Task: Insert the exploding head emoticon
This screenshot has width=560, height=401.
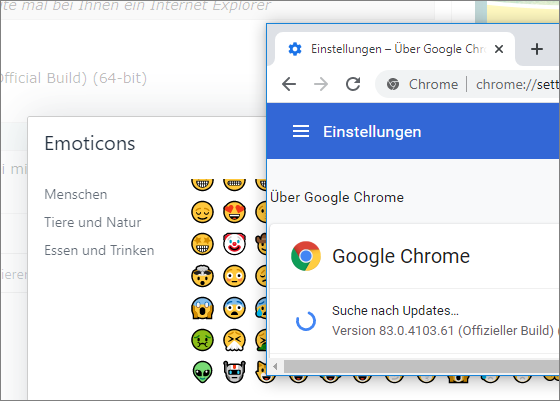Action: tap(202, 276)
